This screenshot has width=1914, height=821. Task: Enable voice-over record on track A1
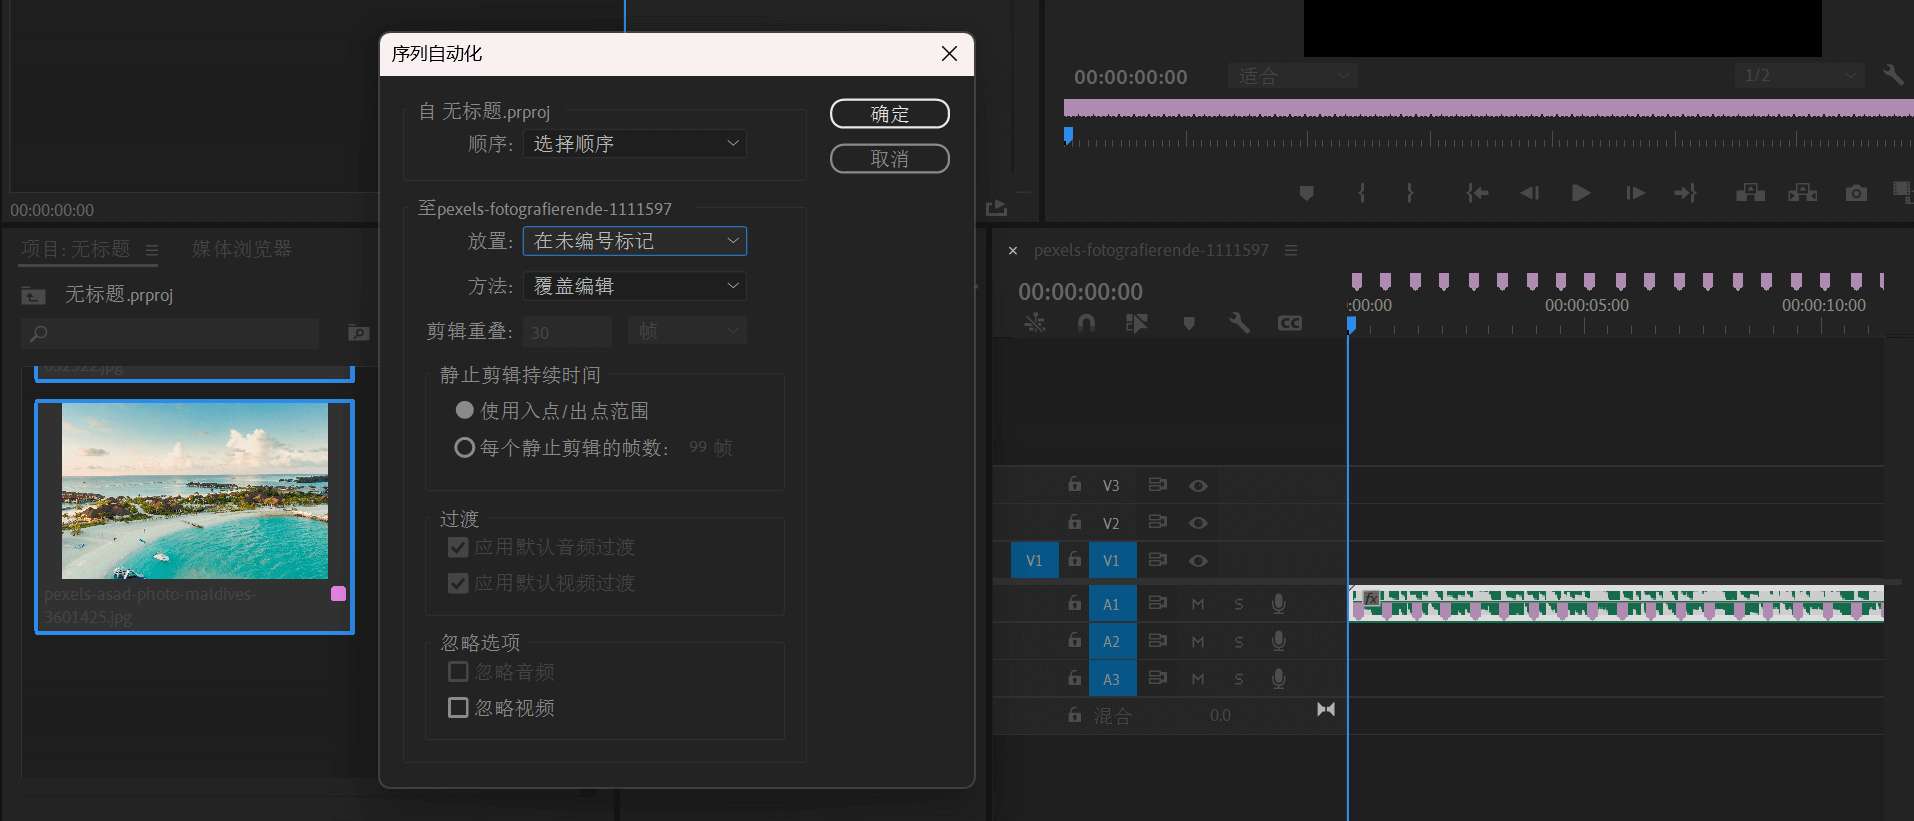pyautogui.click(x=1278, y=603)
